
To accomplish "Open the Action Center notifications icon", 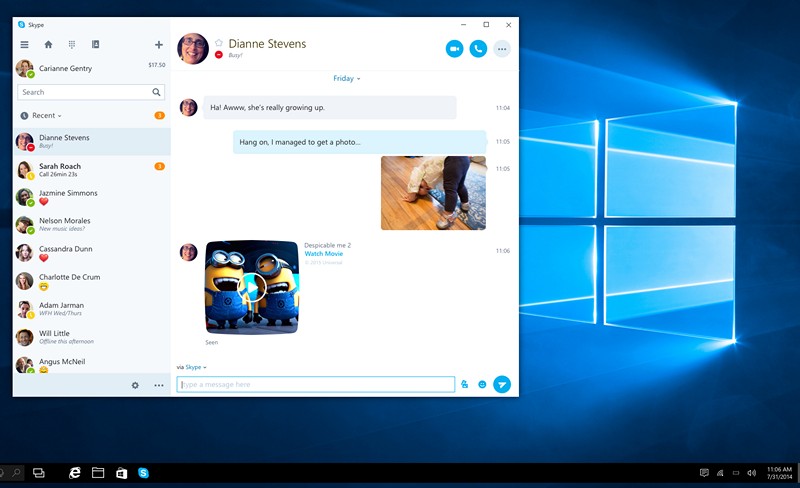I will coord(704,473).
